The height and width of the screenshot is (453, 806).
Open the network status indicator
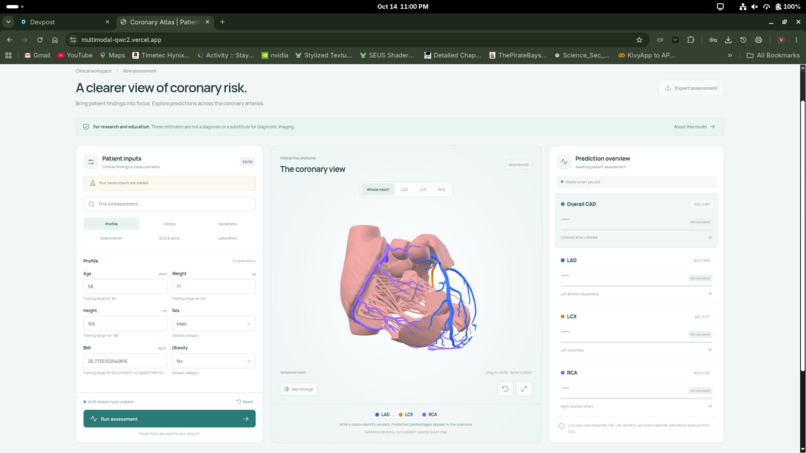coord(742,7)
